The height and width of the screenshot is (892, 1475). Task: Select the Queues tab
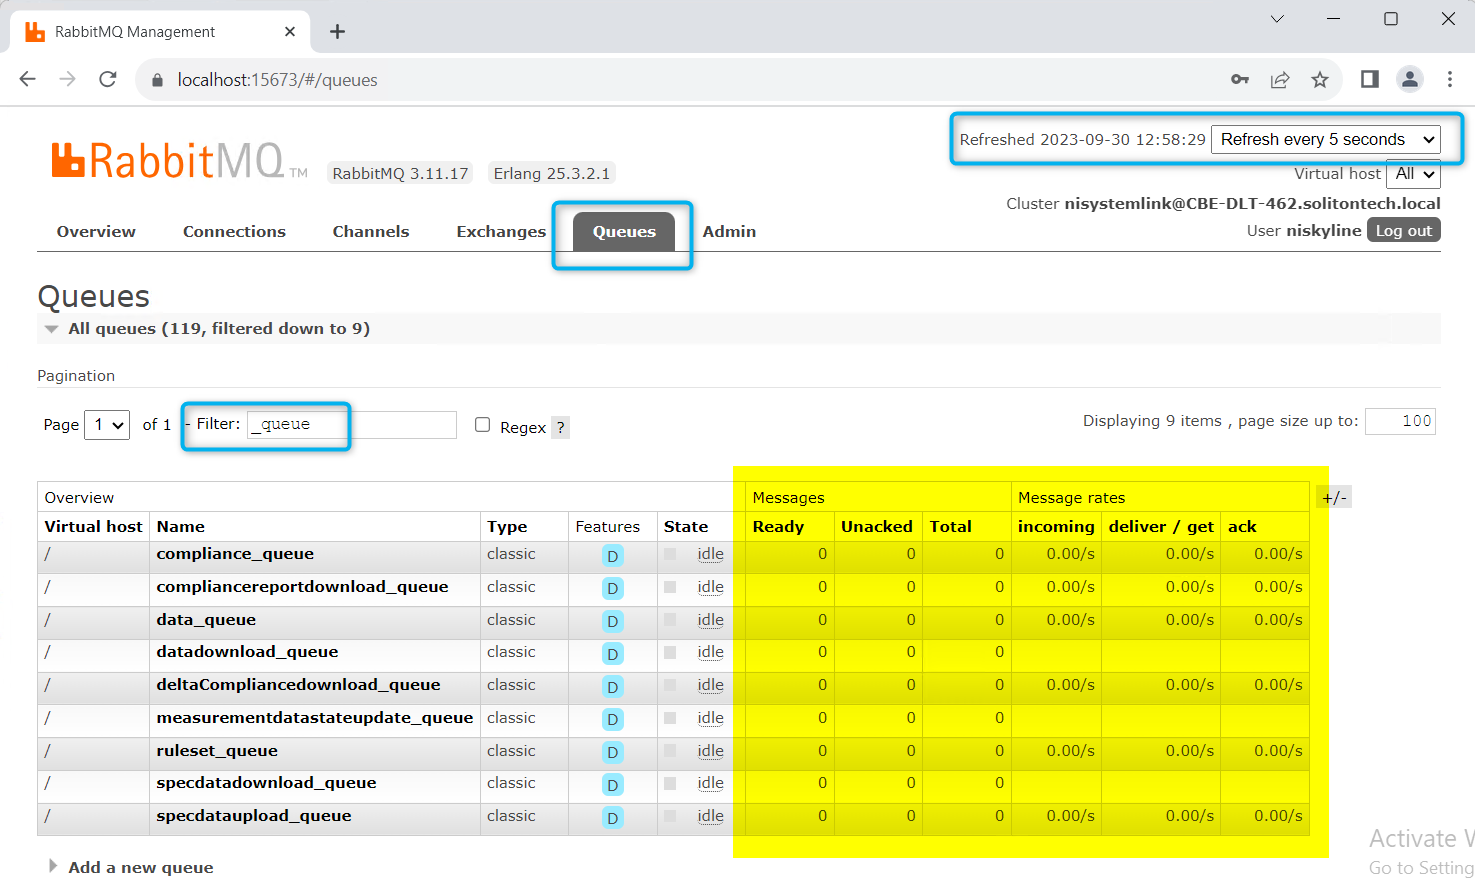(624, 231)
